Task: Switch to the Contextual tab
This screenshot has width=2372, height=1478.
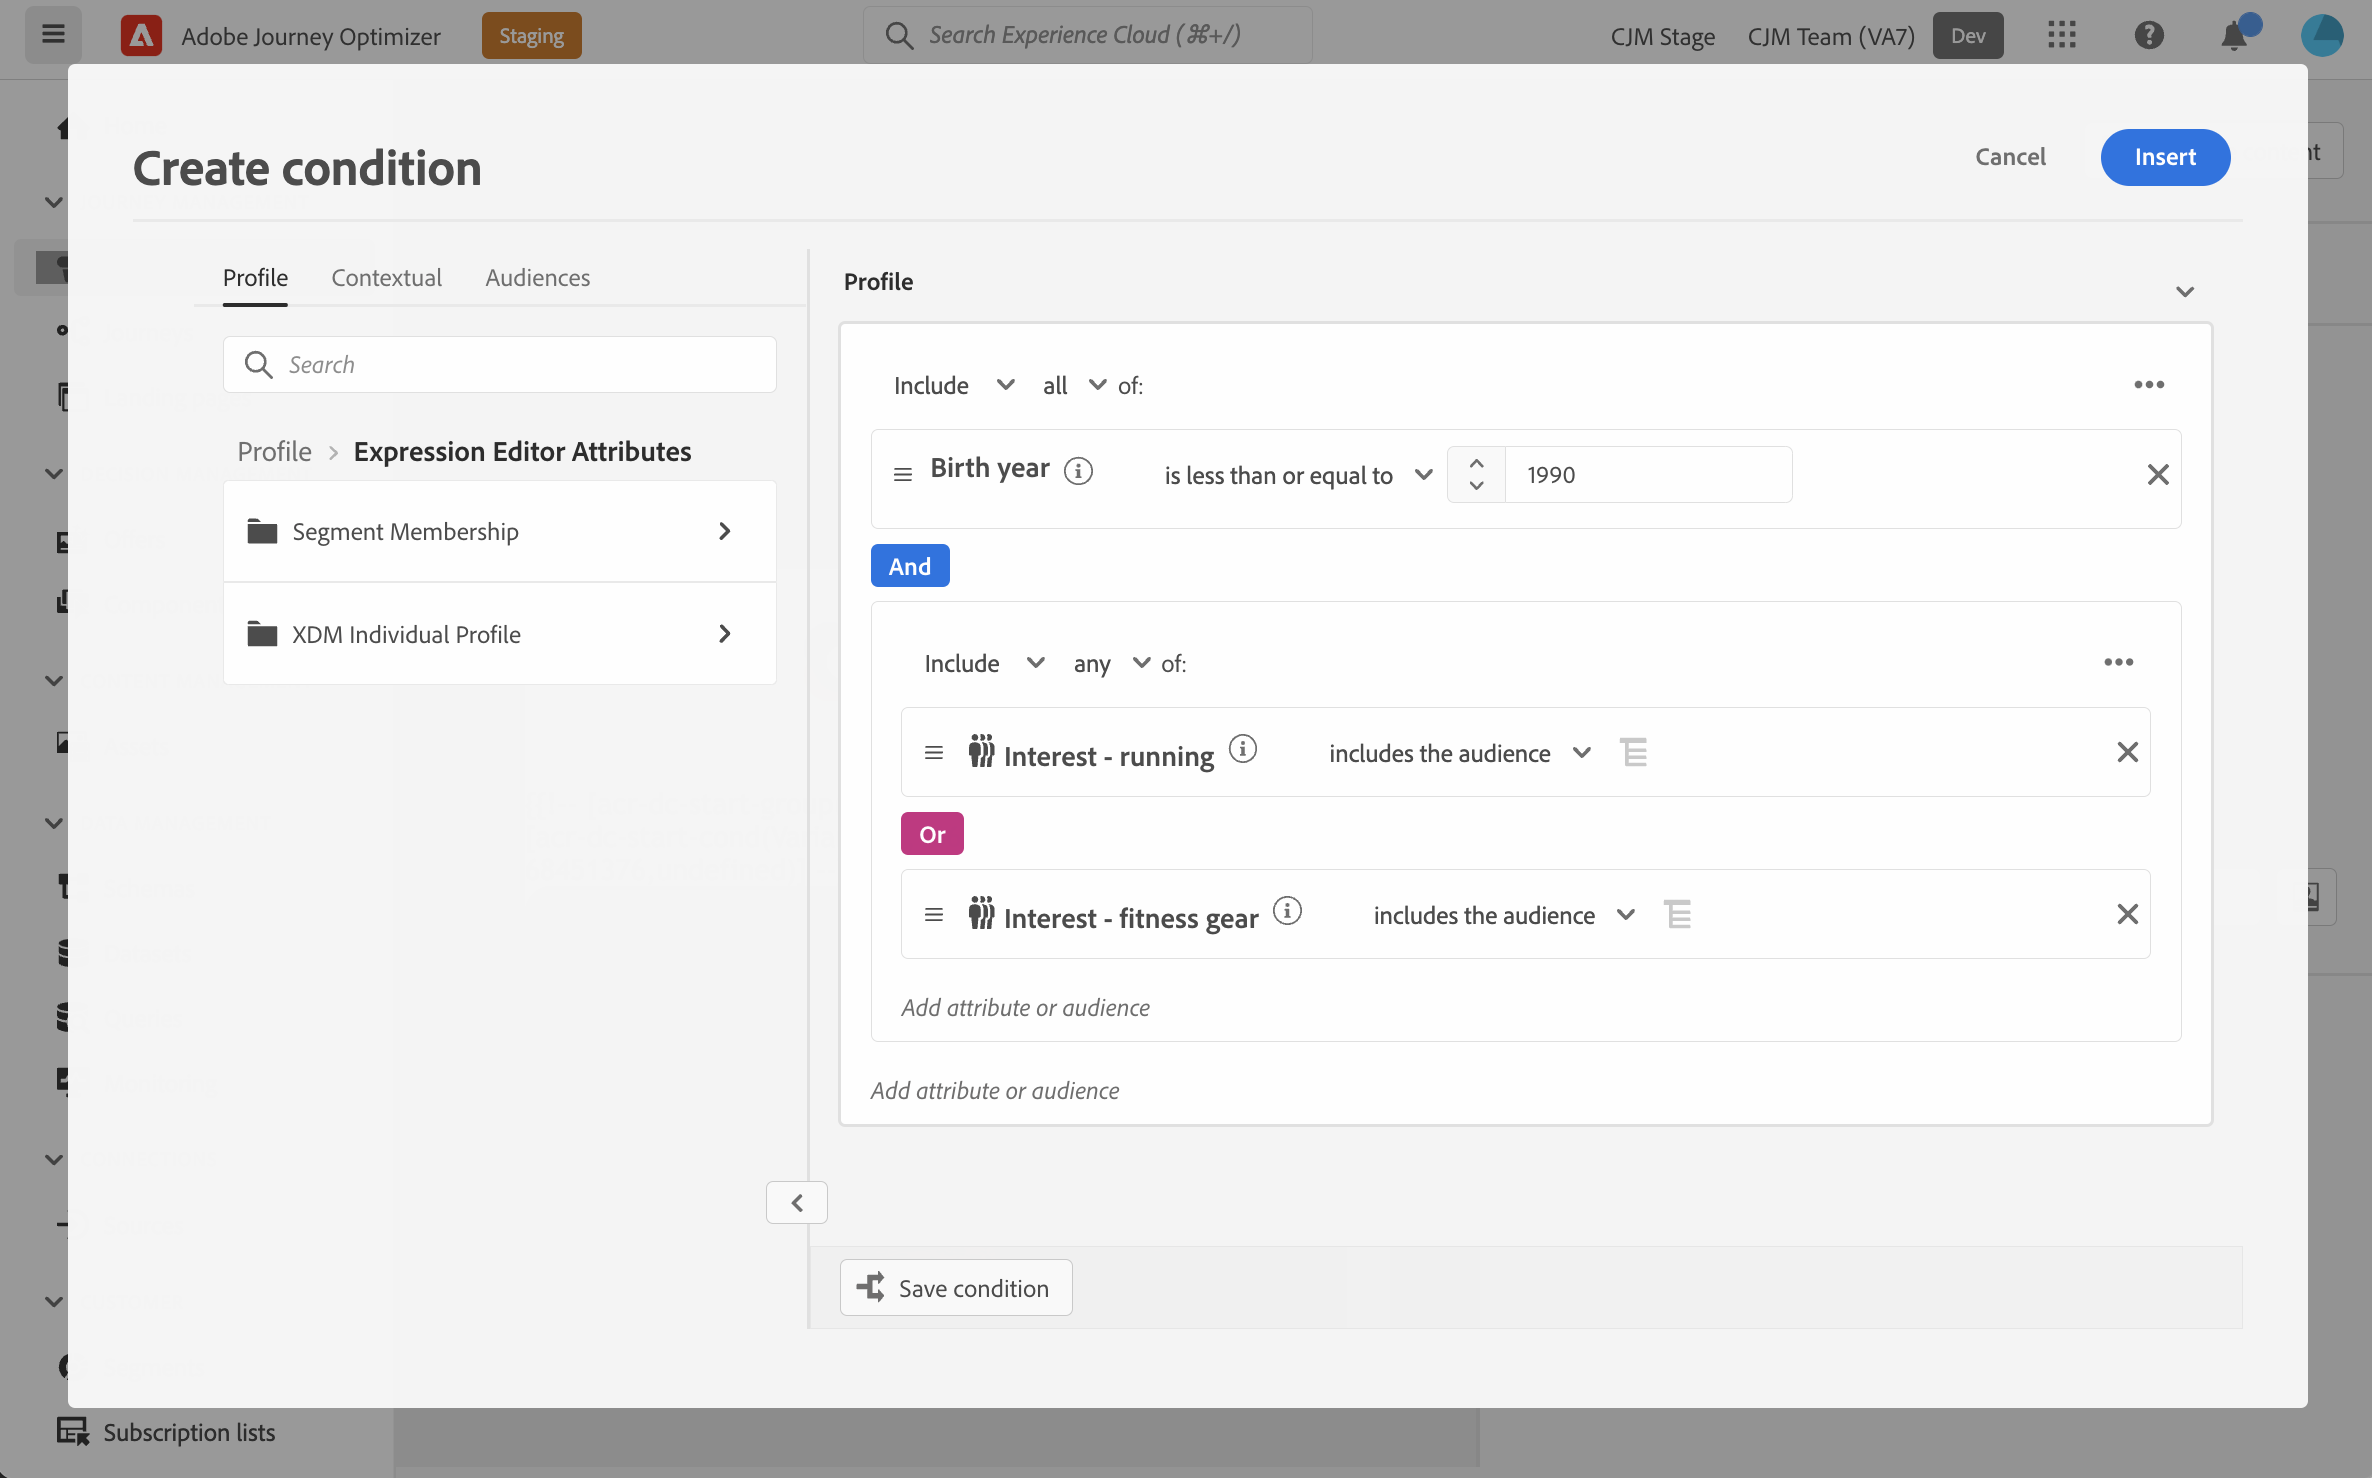Action: [x=386, y=278]
